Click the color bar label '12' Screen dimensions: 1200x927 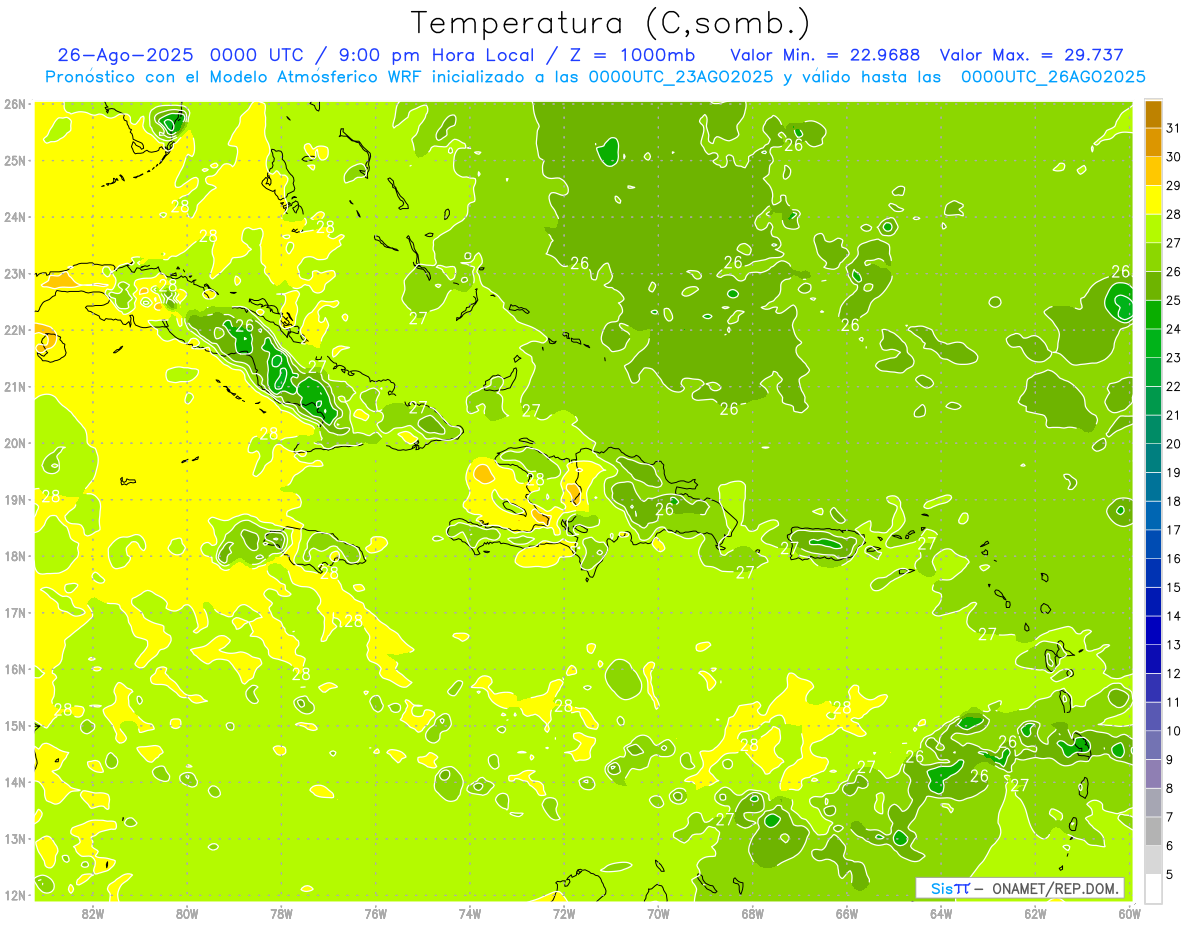click(x=1174, y=673)
